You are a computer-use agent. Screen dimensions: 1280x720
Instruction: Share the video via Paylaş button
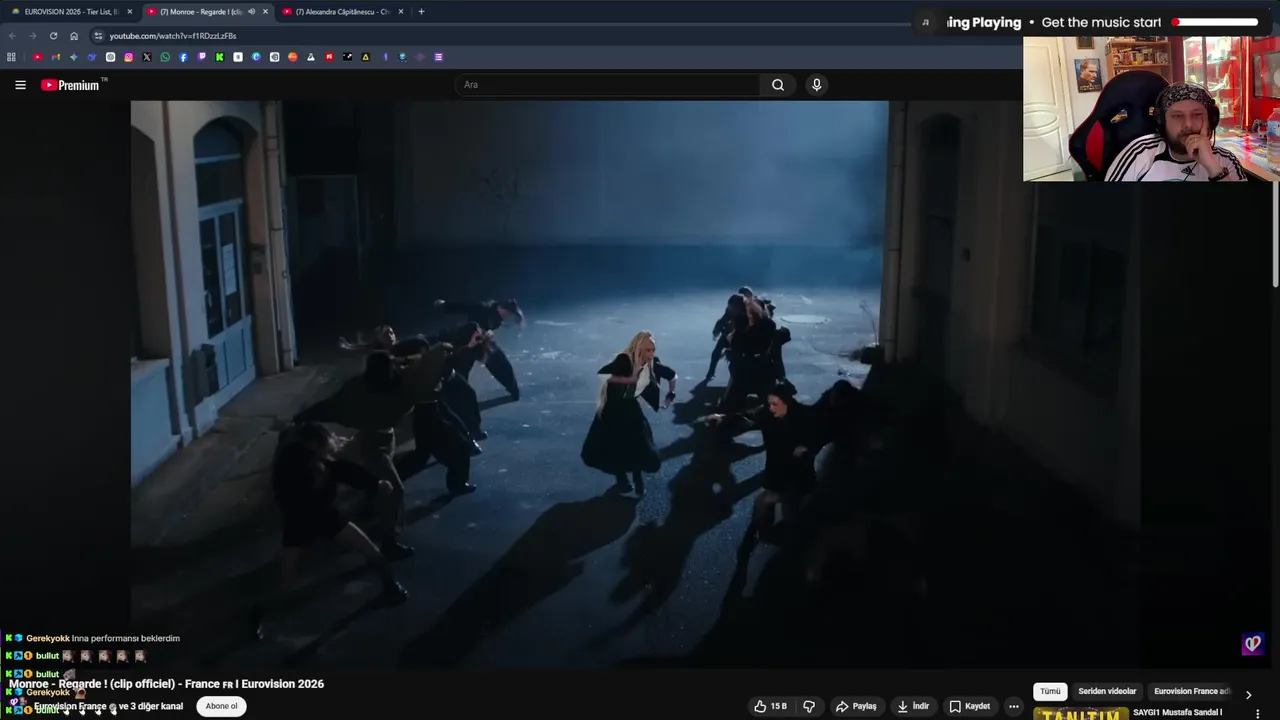point(857,706)
